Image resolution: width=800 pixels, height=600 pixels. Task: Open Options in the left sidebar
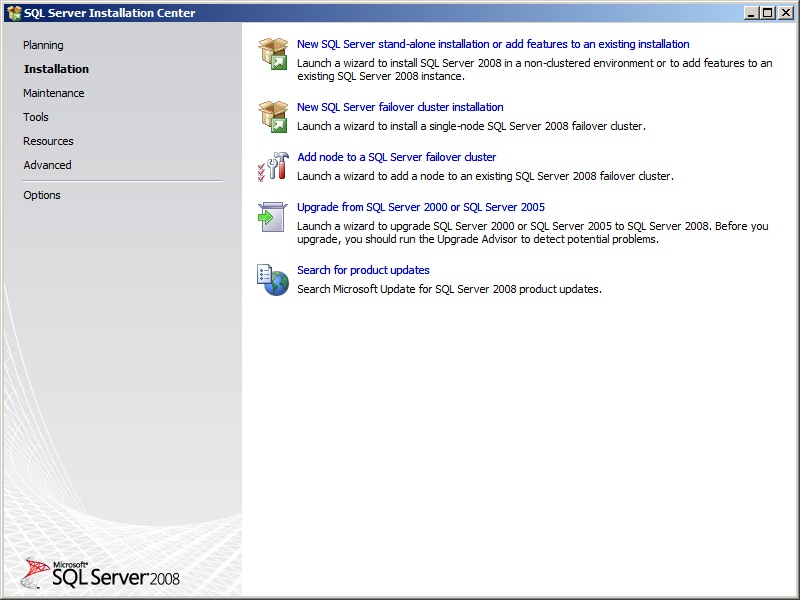click(42, 195)
